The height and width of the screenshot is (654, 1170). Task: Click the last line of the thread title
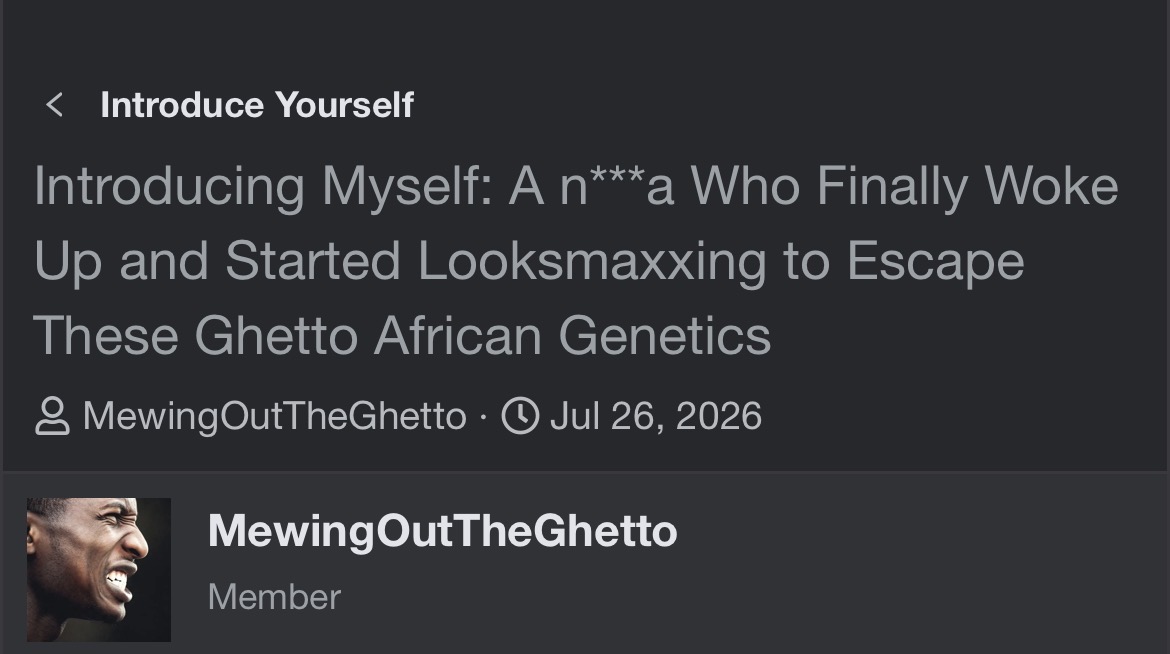(402, 335)
